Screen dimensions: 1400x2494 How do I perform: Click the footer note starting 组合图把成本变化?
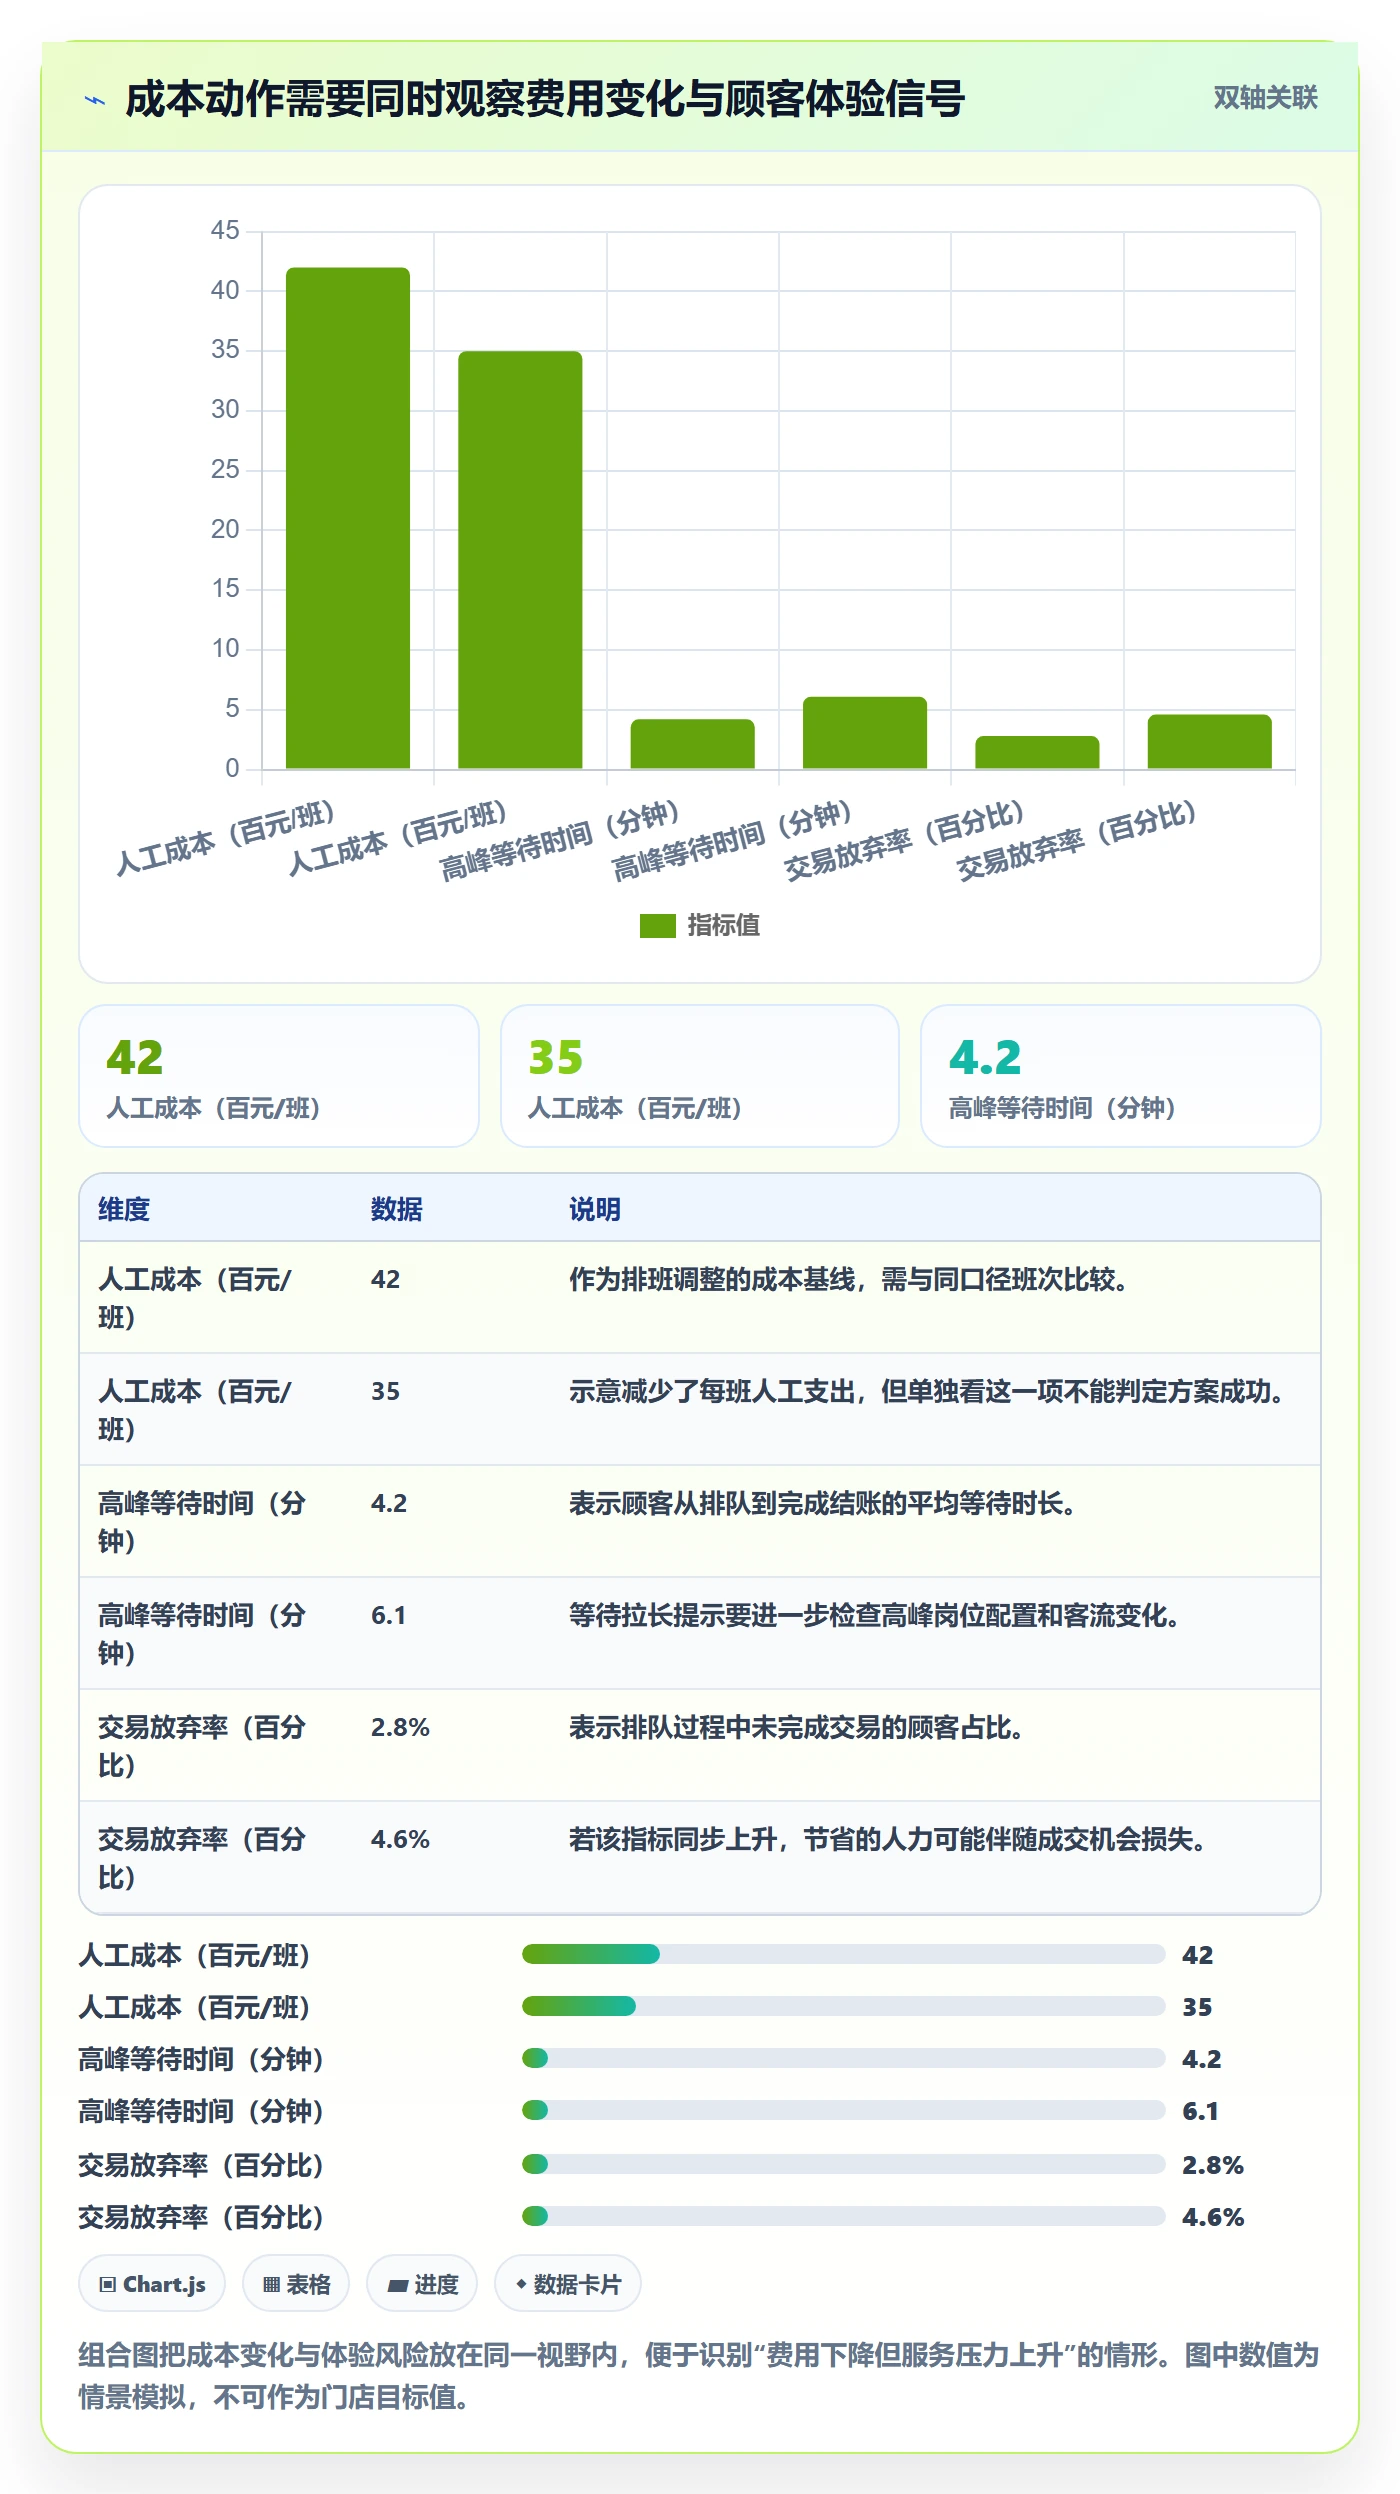(699, 2376)
